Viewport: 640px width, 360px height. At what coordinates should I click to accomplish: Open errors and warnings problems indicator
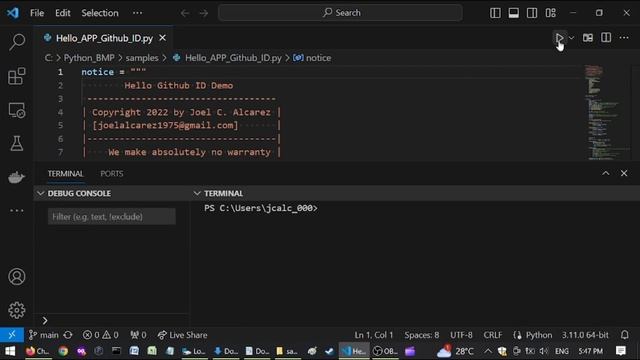click(x=100, y=335)
